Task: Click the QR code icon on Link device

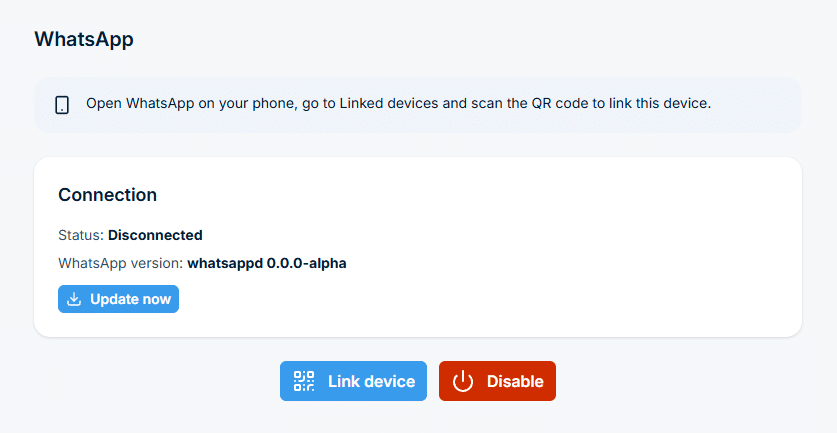Action: click(x=304, y=381)
